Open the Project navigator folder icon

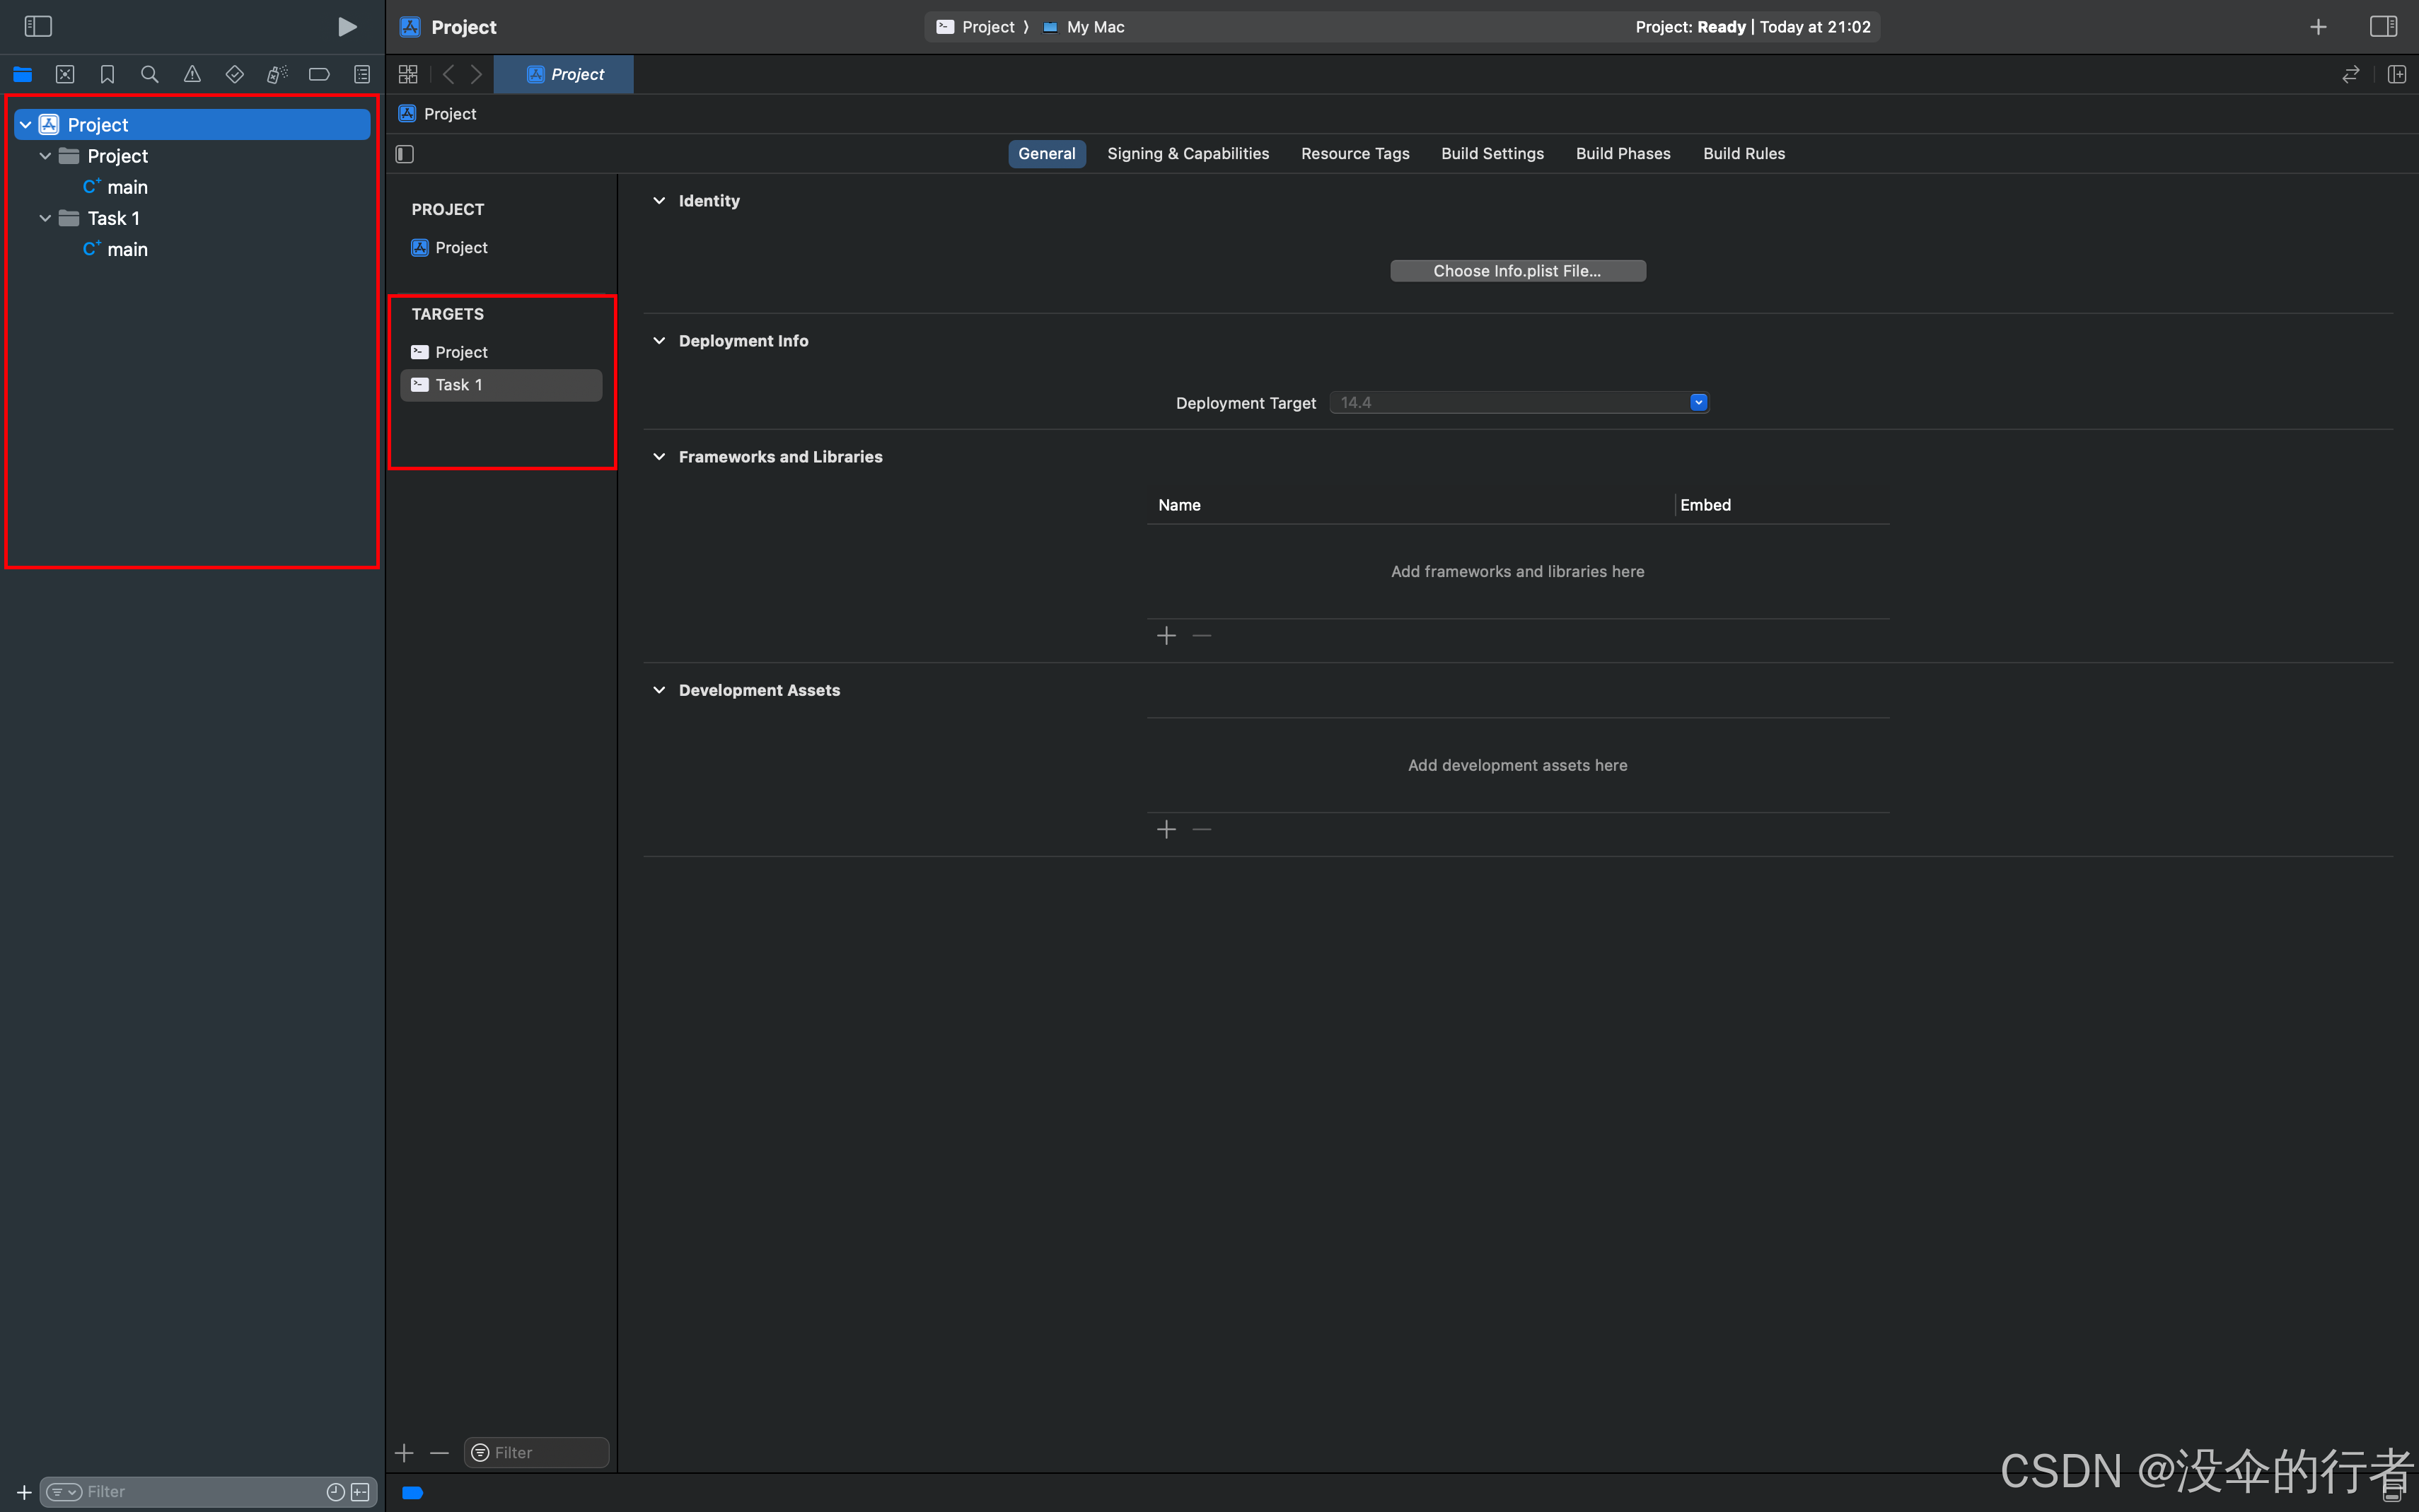22,74
